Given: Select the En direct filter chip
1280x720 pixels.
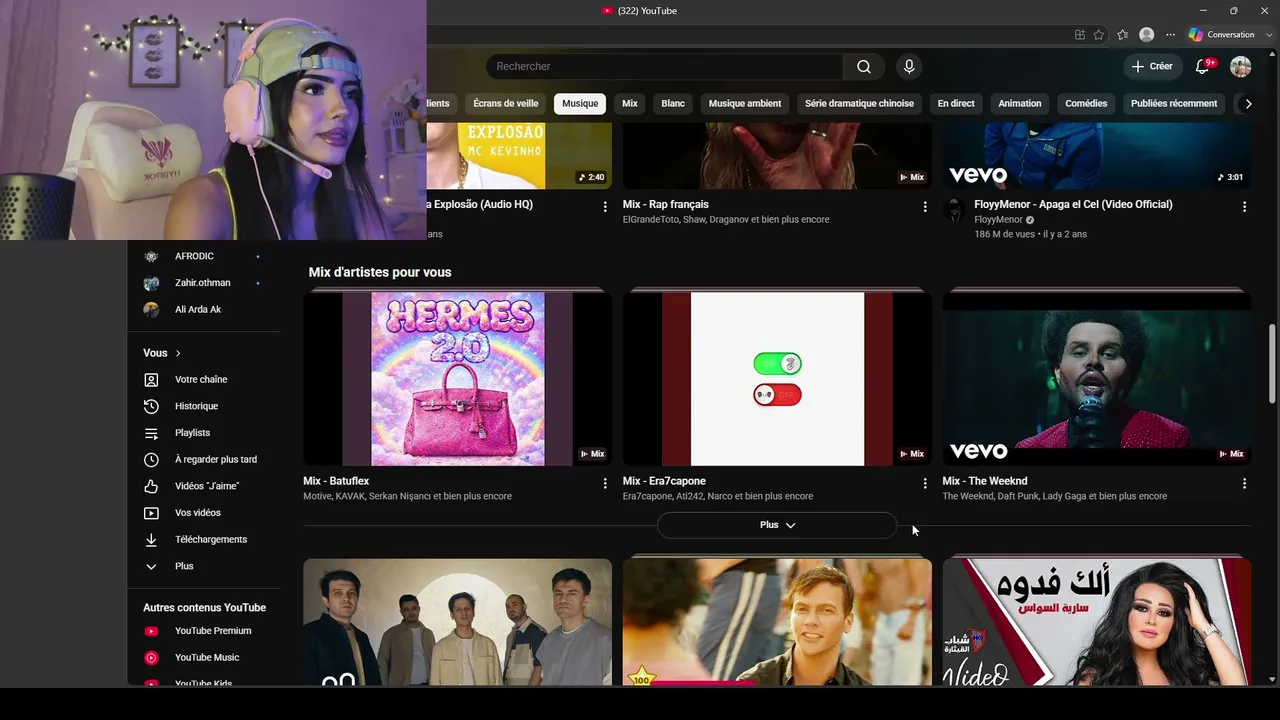Looking at the screenshot, I should pyautogui.click(x=956, y=104).
